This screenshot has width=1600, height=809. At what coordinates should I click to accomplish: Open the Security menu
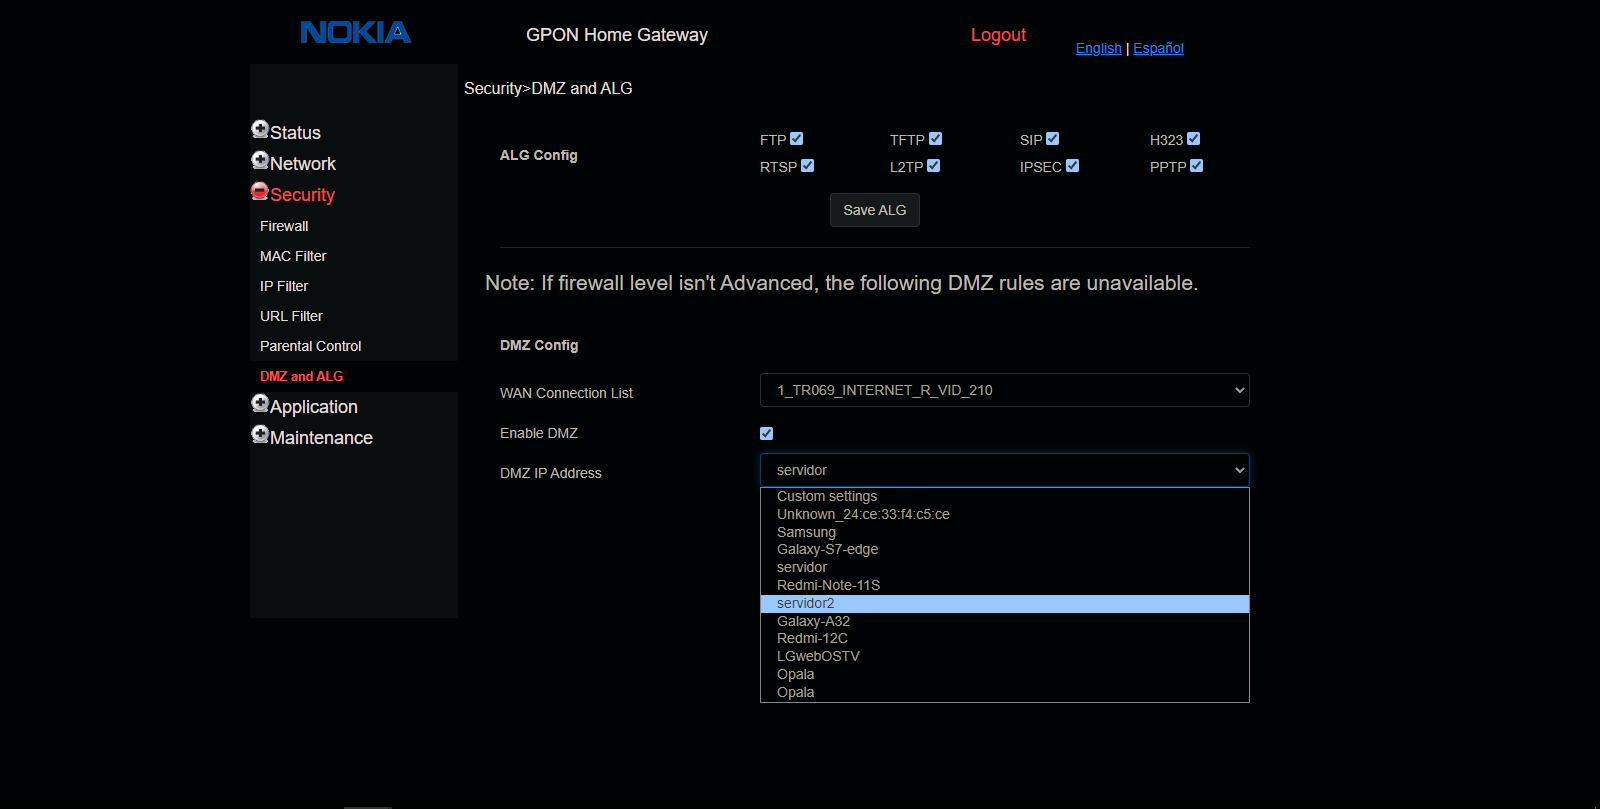(302, 195)
